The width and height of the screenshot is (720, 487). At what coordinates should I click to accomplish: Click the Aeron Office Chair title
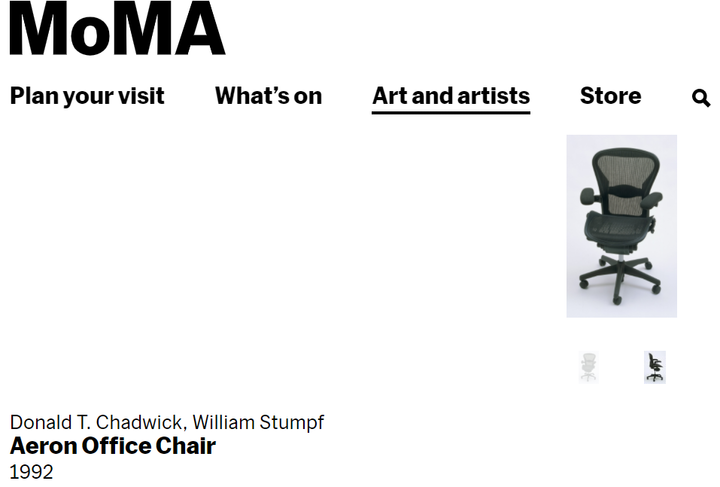pos(112,446)
